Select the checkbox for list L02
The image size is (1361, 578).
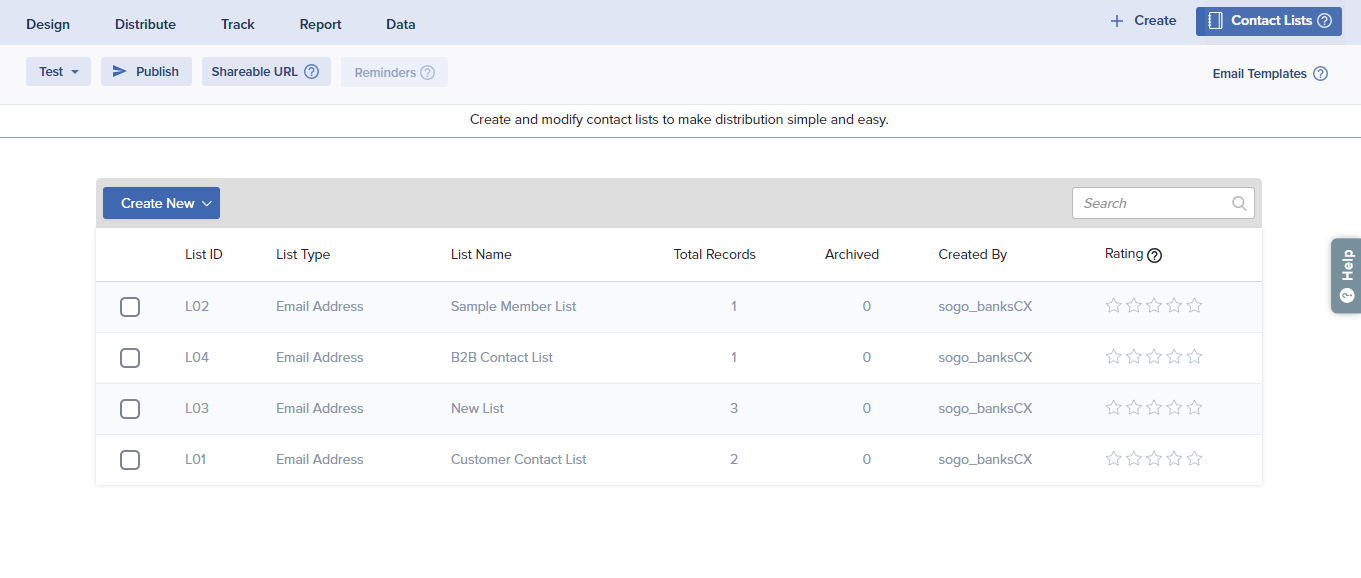coord(130,307)
